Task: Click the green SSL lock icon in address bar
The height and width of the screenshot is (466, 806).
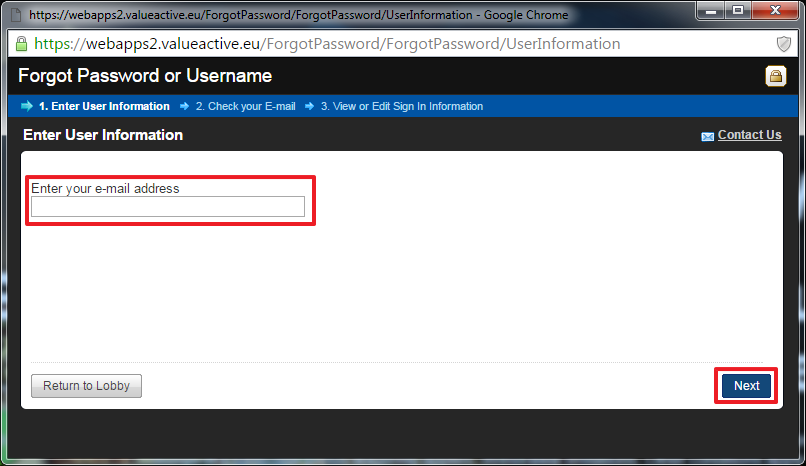Action: 22,44
